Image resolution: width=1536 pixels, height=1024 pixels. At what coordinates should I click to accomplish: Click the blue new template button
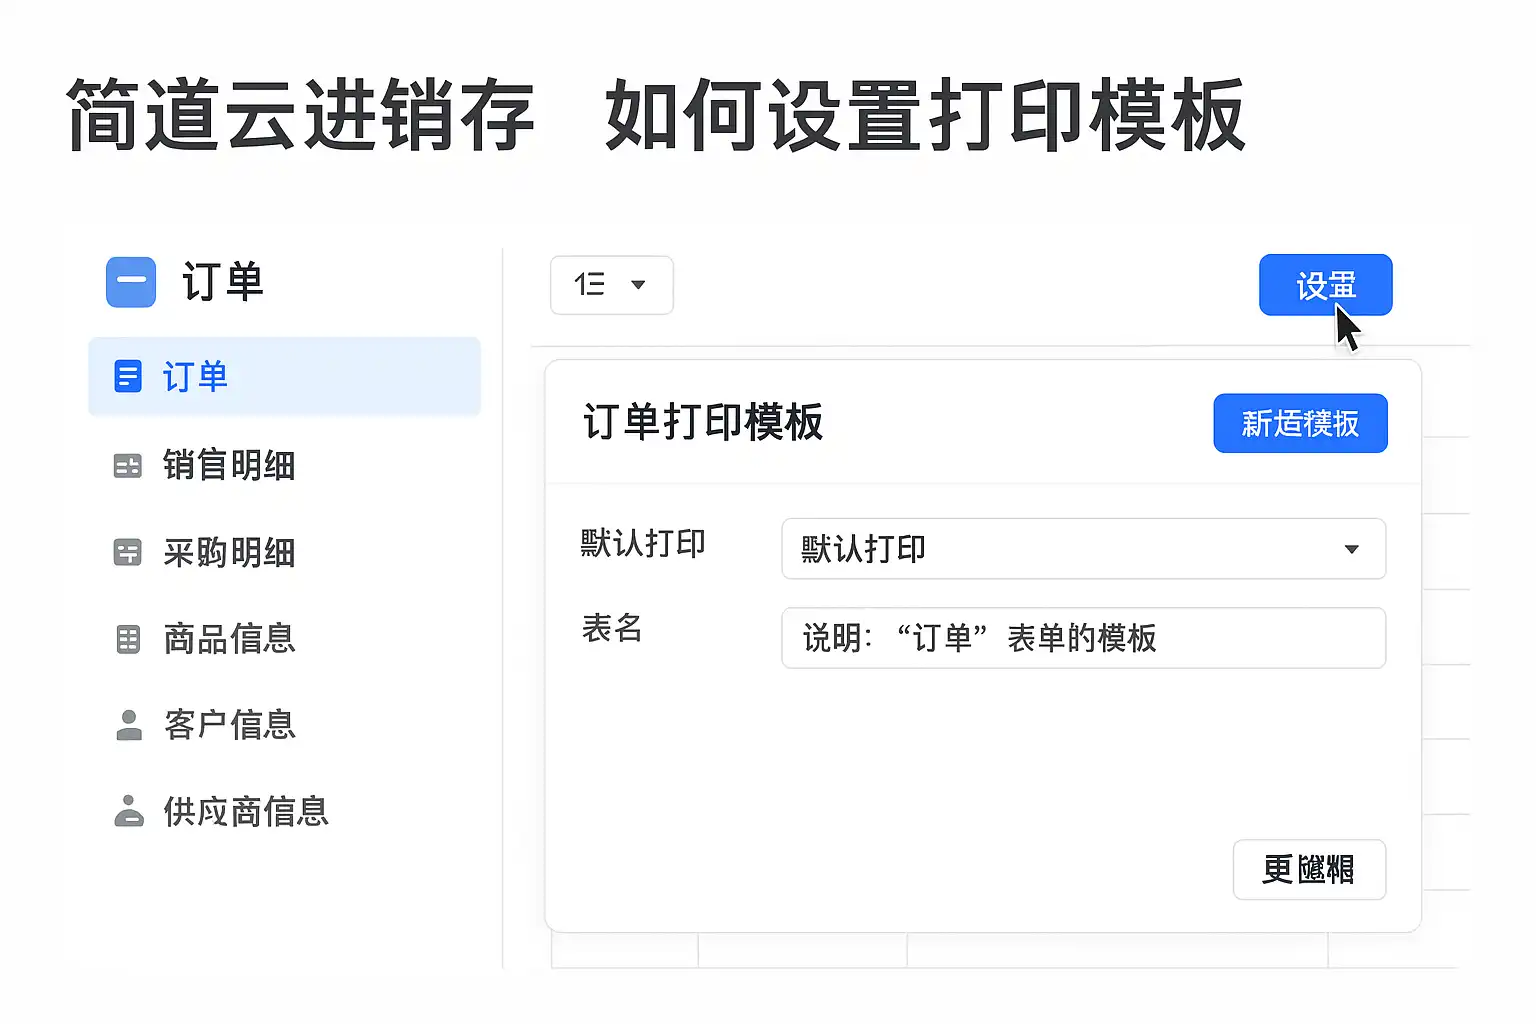(x=1301, y=423)
